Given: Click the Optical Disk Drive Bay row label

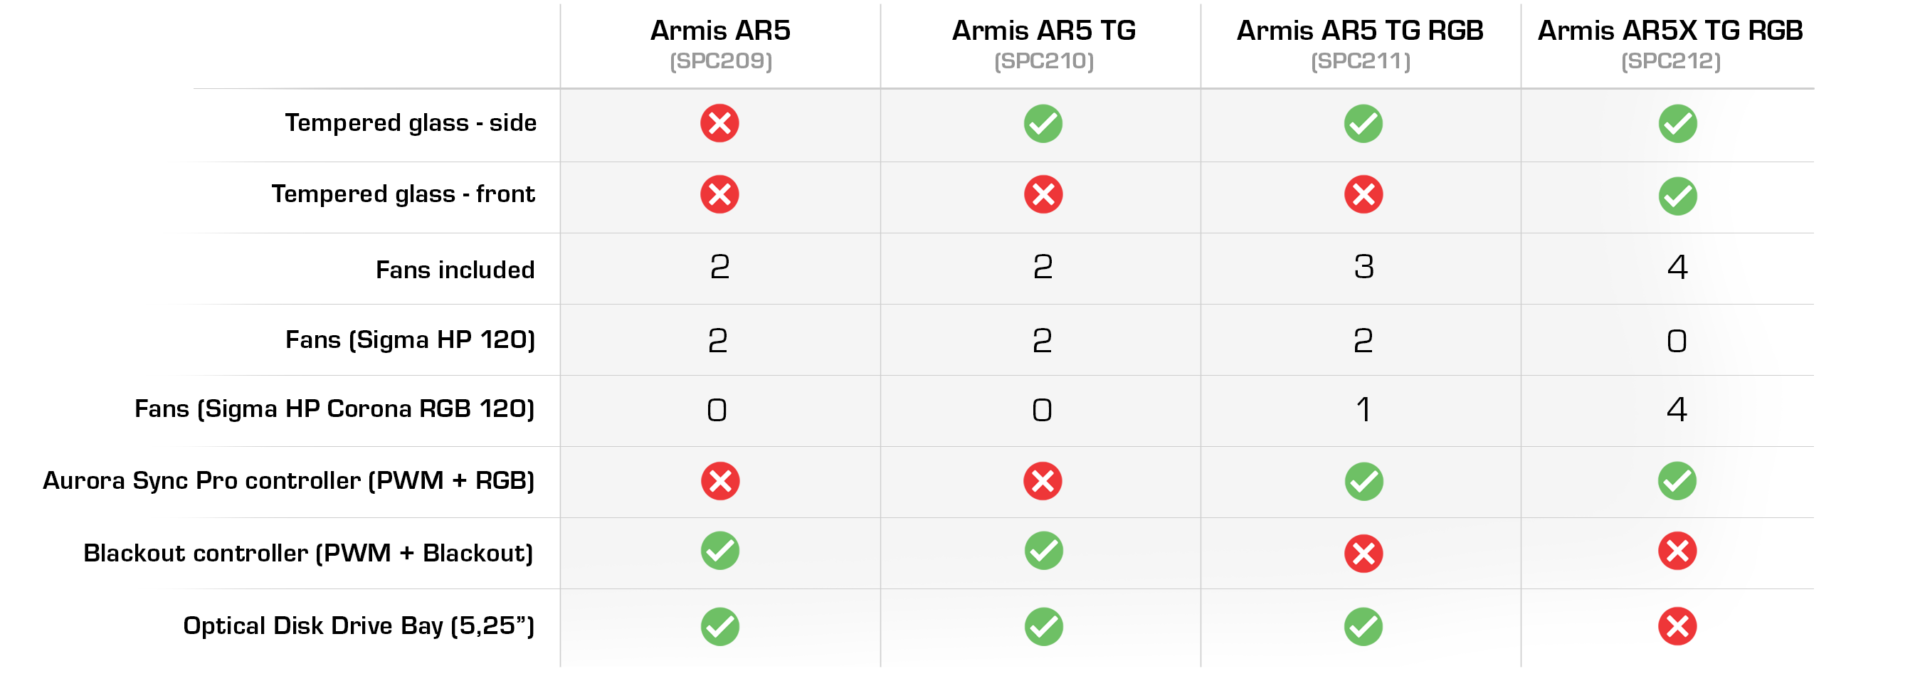Looking at the screenshot, I should pyautogui.click(x=359, y=626).
